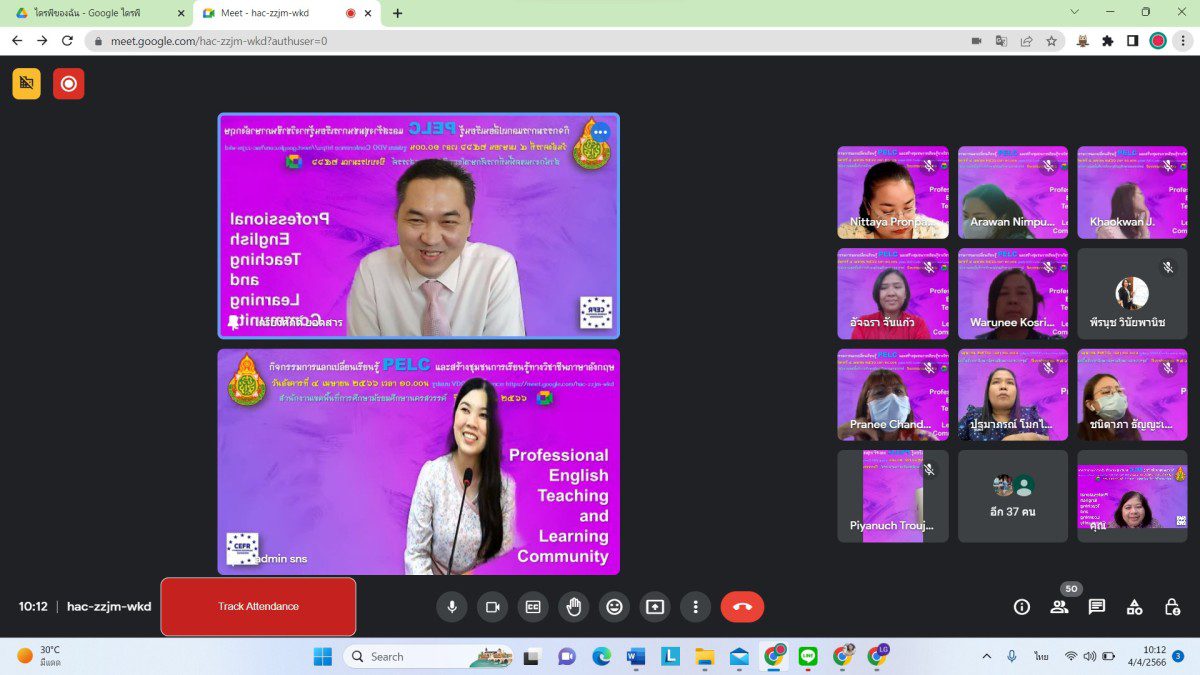Select Piyanuch Trouj participant tile

(x=893, y=495)
